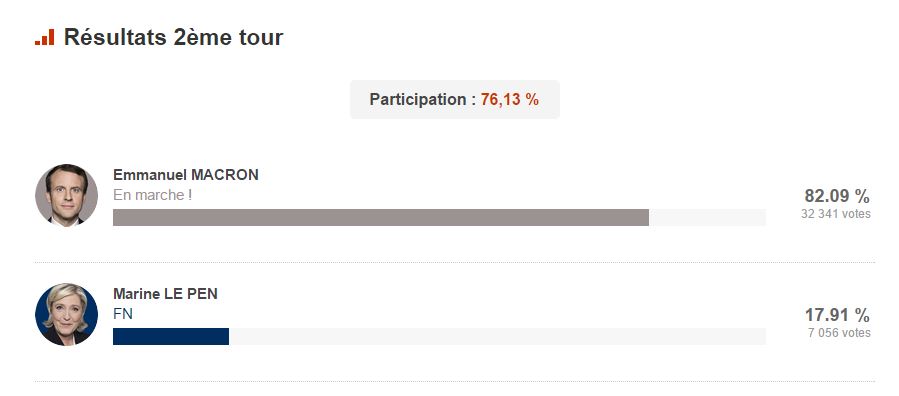Click Le Pen's dark blue result bar

click(x=171, y=336)
